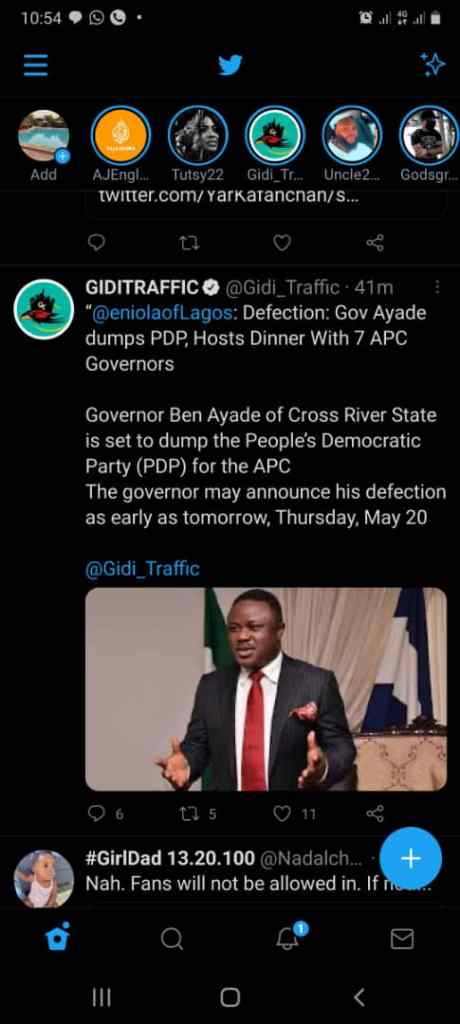Compose a new tweet with plus button
Image resolution: width=460 pixels, height=1024 pixels.
tap(410, 859)
